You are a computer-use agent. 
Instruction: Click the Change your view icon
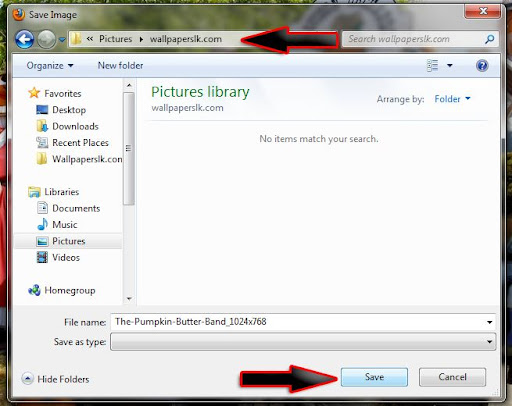click(433, 65)
